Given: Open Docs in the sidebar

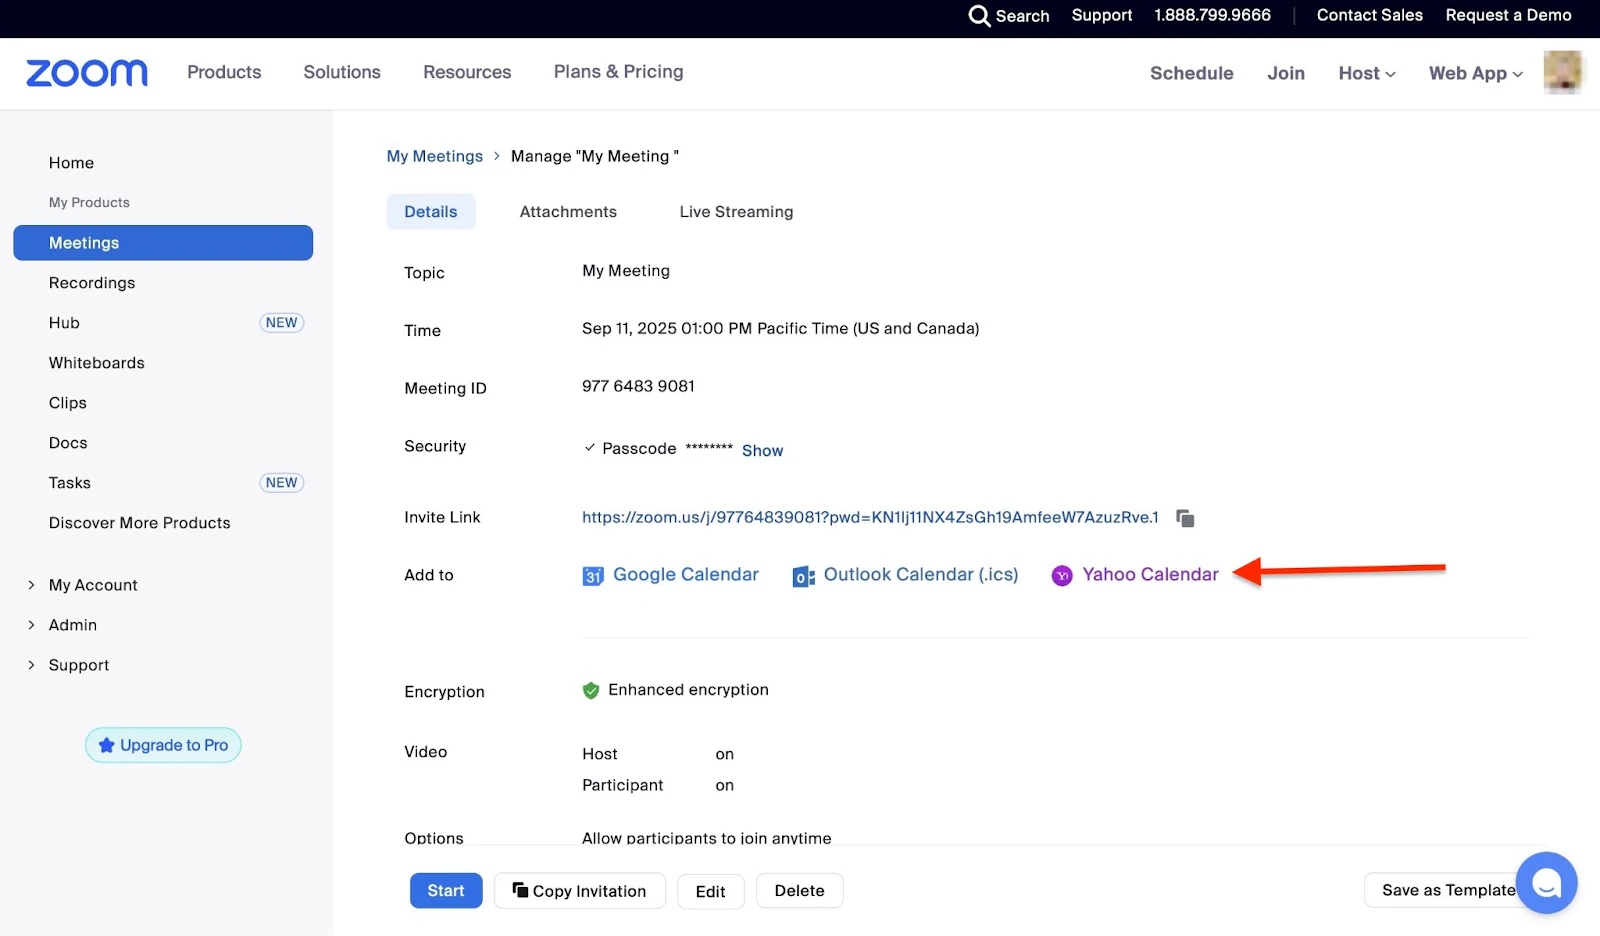Looking at the screenshot, I should (68, 443).
